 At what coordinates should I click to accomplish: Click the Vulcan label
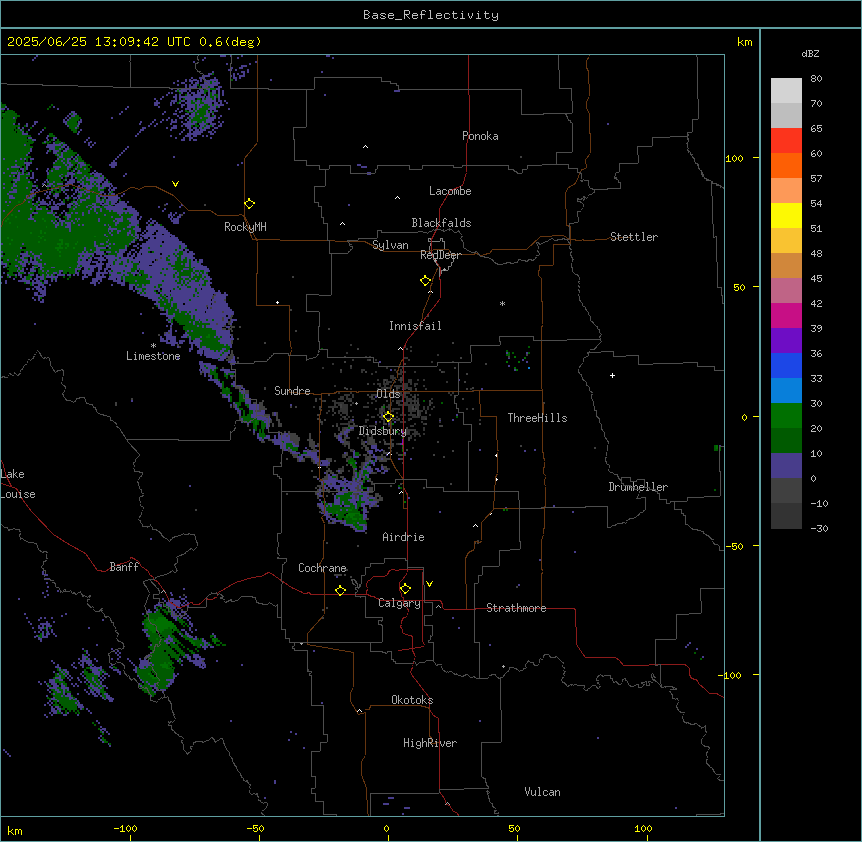pos(542,792)
